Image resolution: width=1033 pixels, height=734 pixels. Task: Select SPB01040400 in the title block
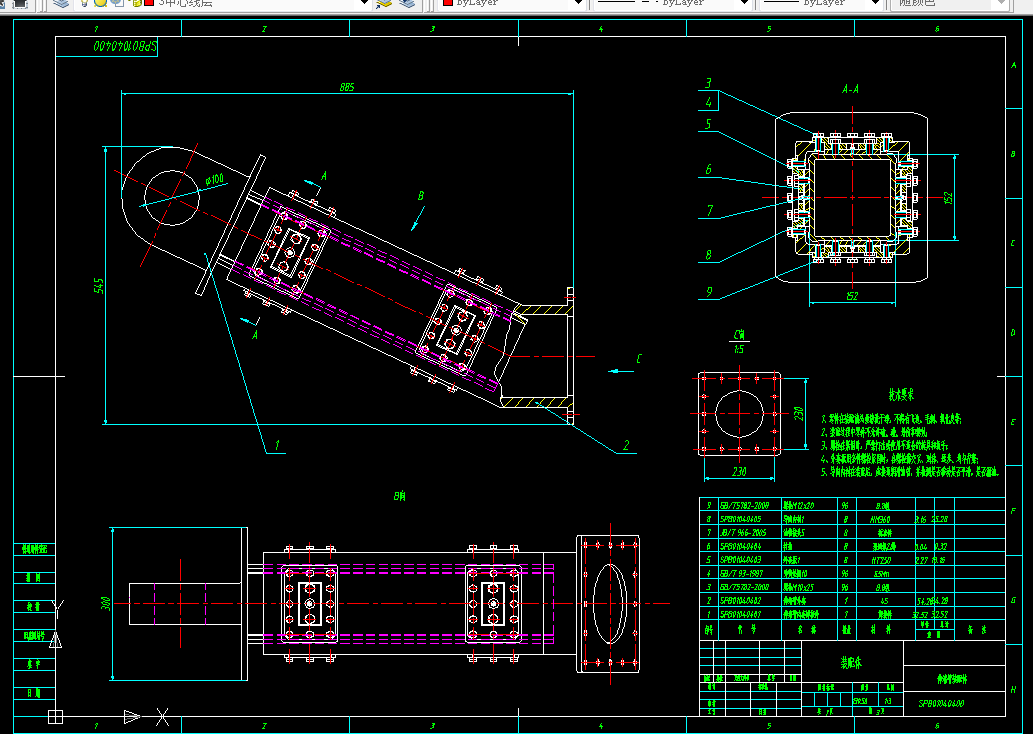coord(941,703)
